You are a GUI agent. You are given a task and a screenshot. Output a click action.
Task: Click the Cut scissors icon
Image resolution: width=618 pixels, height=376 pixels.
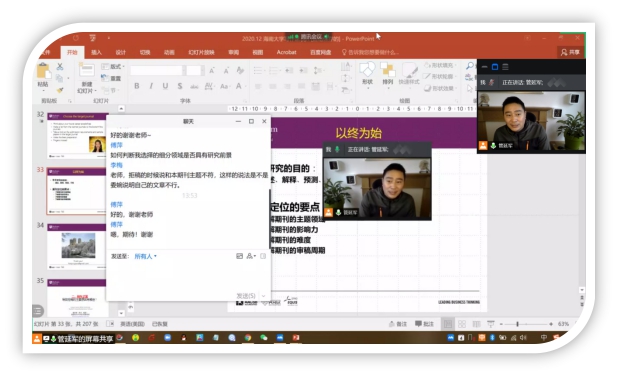[x=60, y=67]
